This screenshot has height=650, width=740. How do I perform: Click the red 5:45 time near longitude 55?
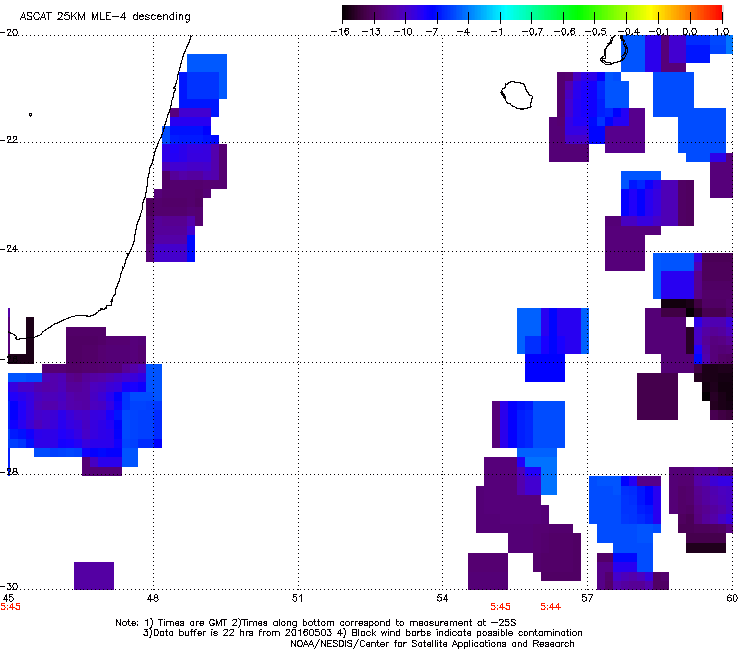point(500,607)
